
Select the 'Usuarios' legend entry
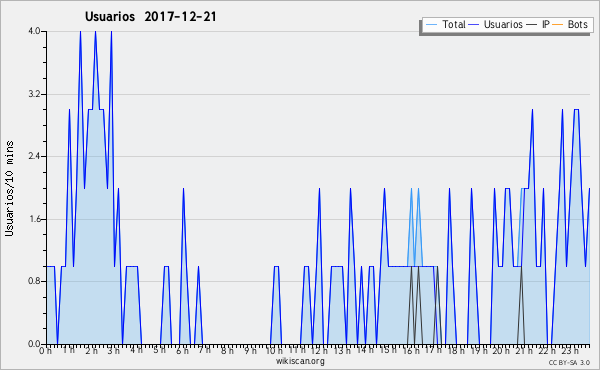point(503,24)
